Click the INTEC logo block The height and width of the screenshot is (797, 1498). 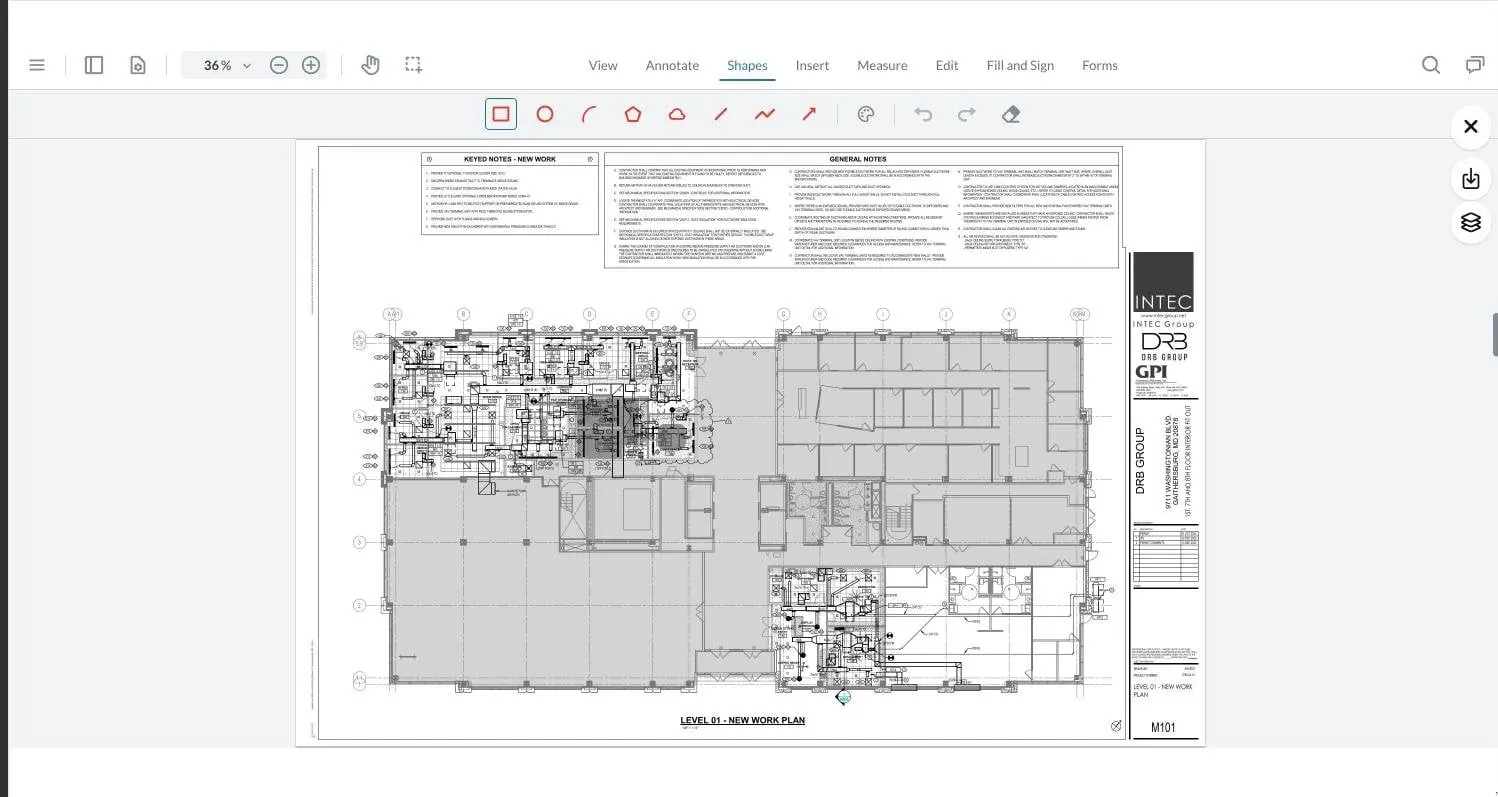[1164, 283]
